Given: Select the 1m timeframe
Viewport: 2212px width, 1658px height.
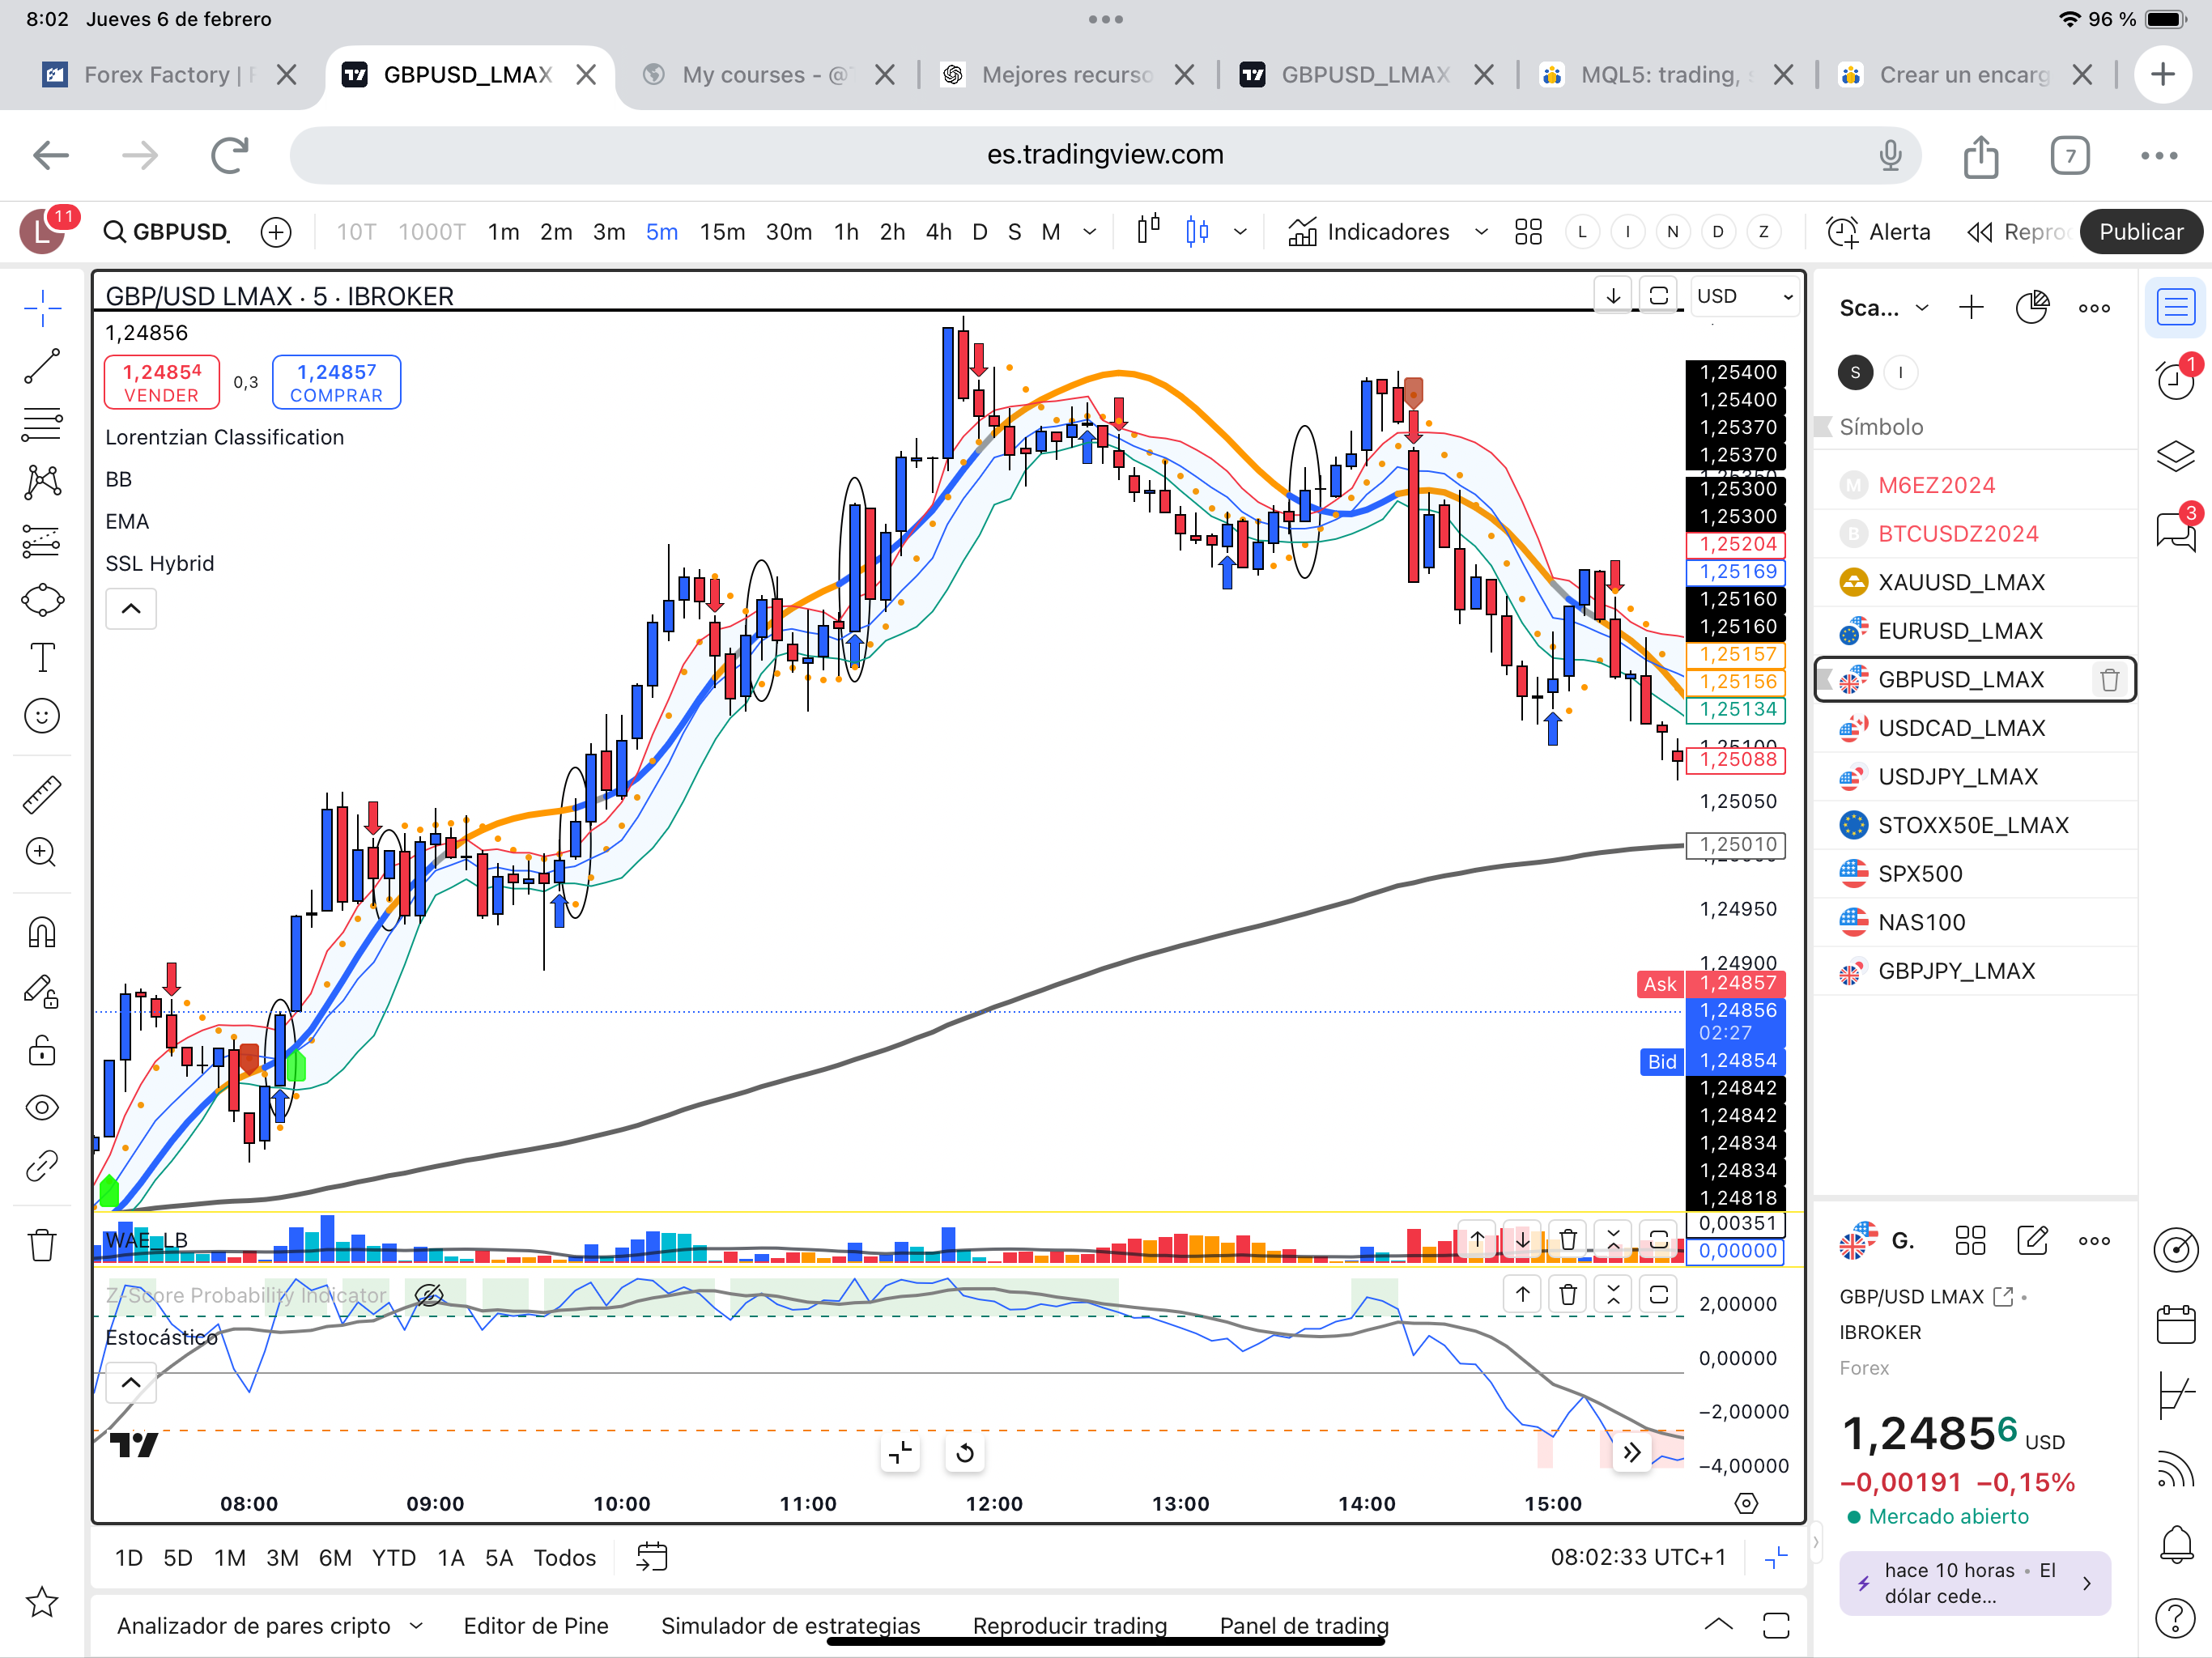Looking at the screenshot, I should tap(503, 232).
